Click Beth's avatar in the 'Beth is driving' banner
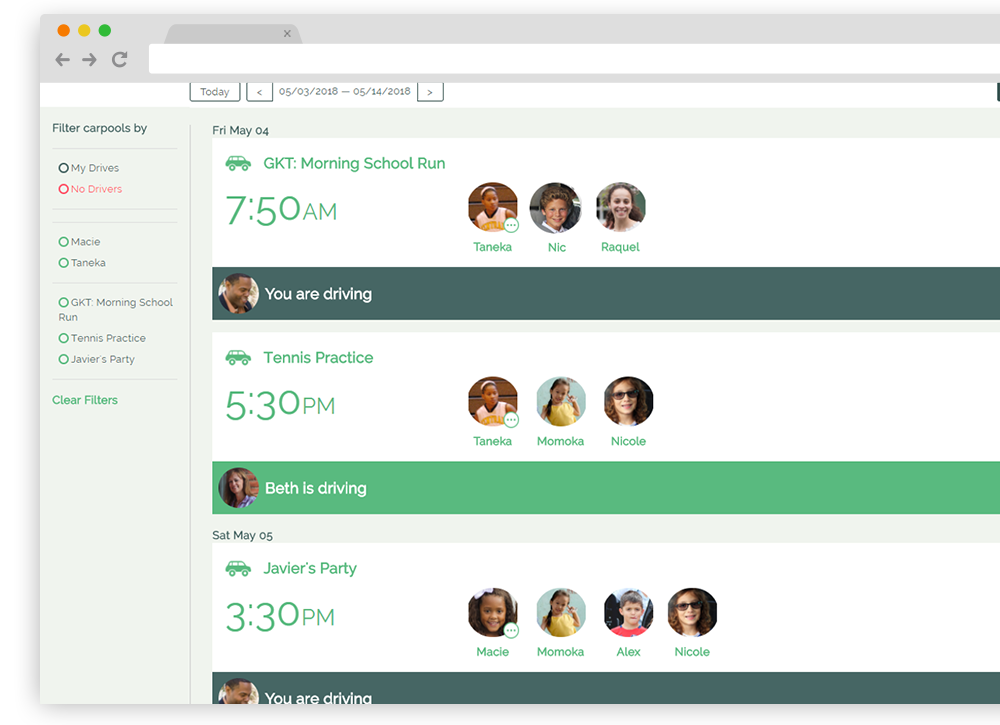The width and height of the screenshot is (1000, 725). [238, 488]
